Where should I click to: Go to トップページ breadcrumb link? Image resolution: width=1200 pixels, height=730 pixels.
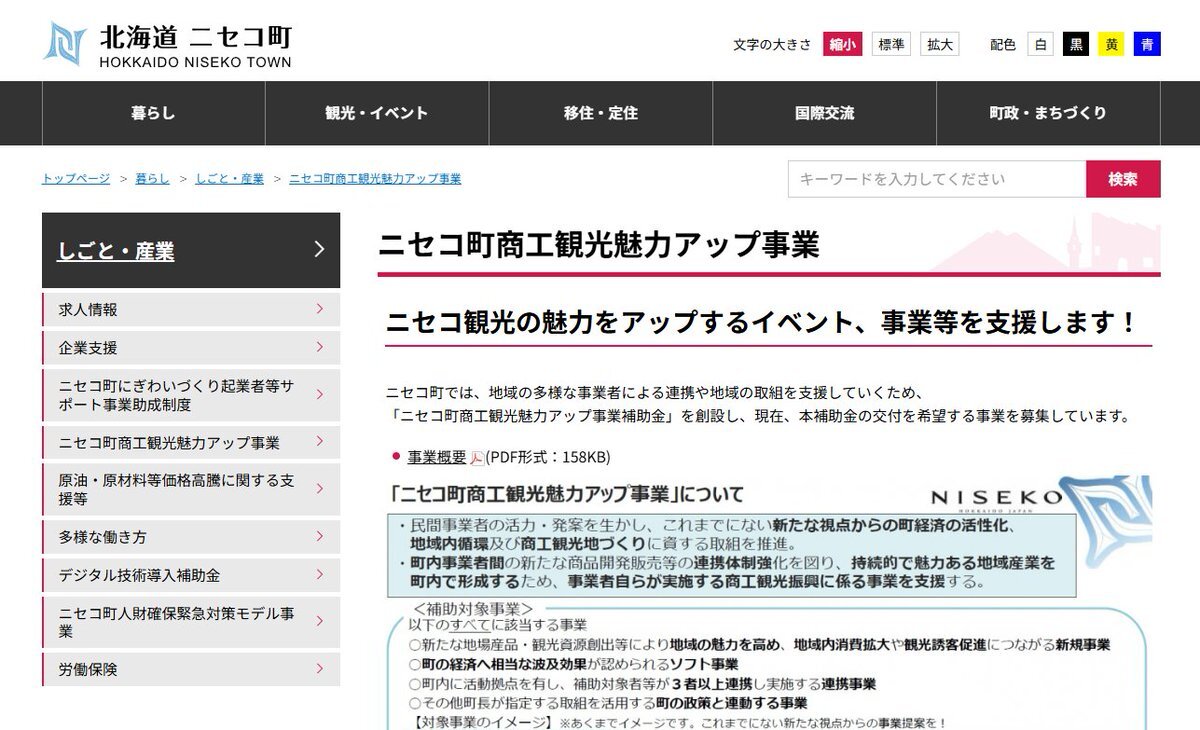tap(76, 179)
